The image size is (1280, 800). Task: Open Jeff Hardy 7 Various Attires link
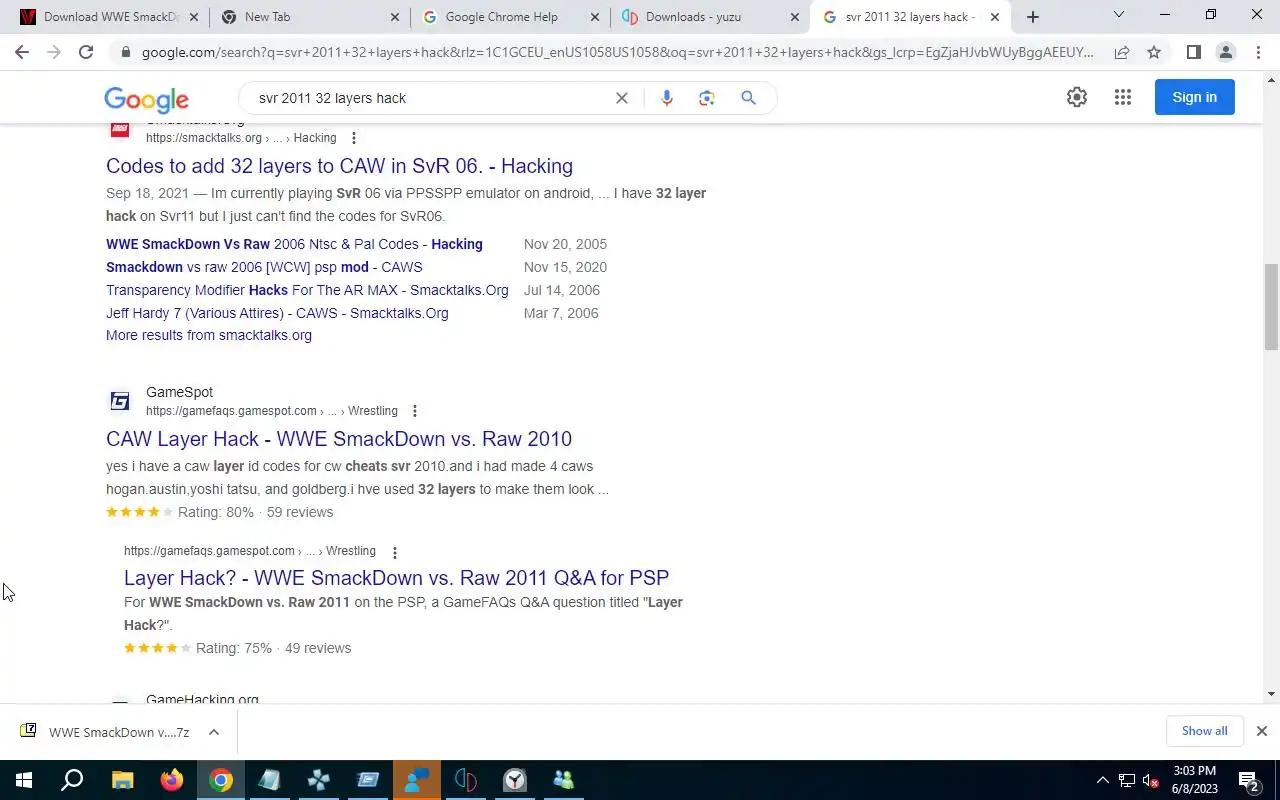point(277,313)
